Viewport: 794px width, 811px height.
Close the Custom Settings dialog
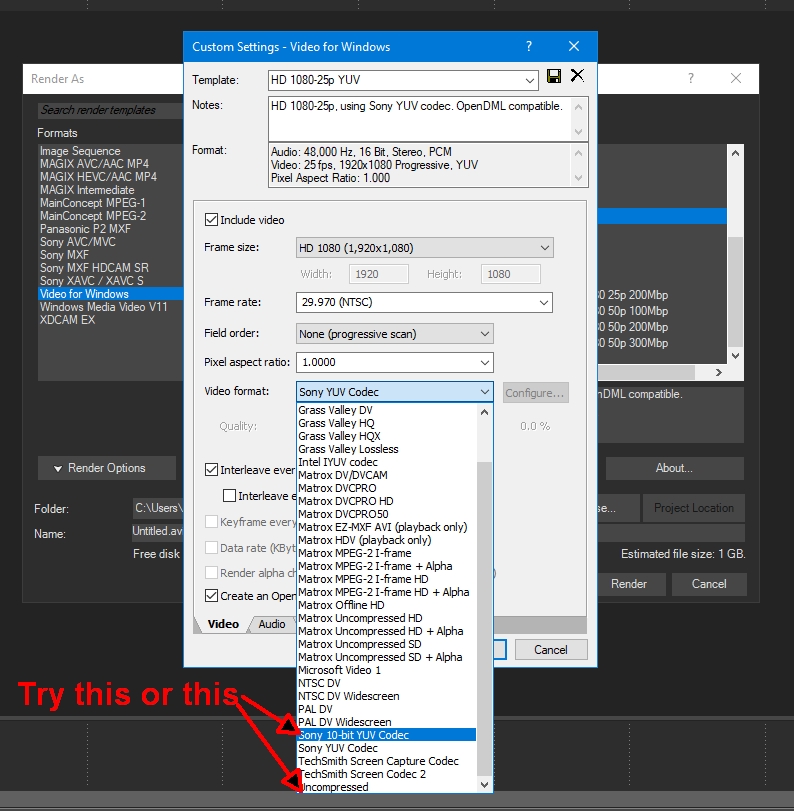[574, 47]
